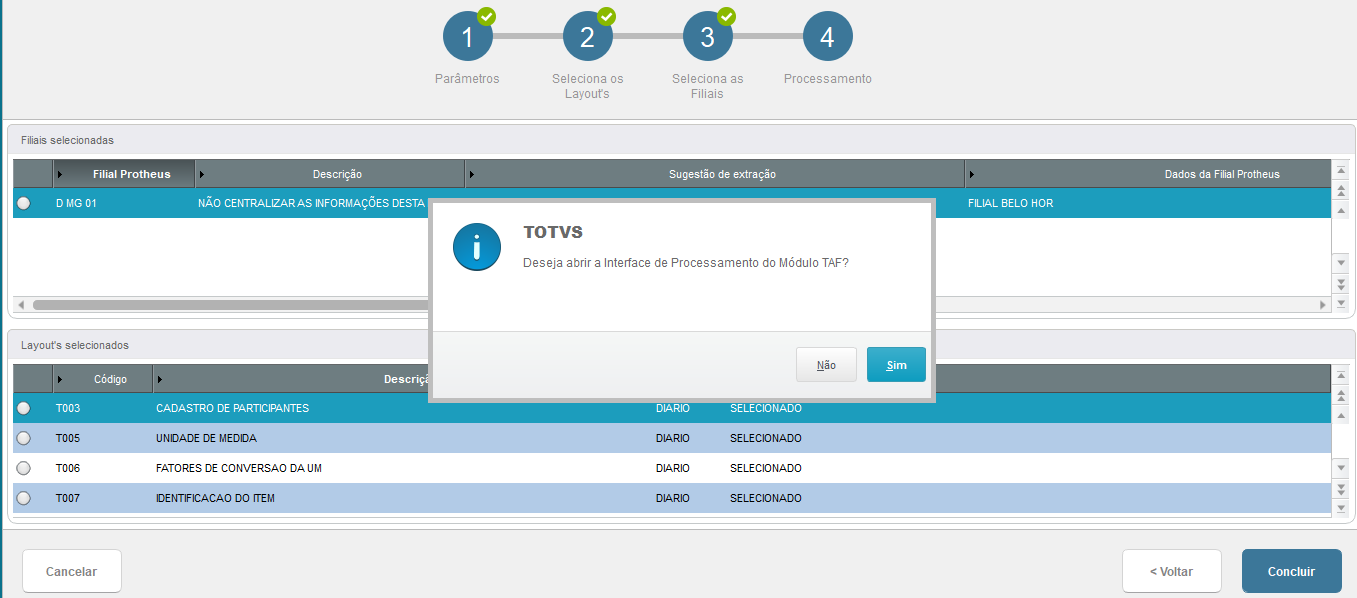Open arrow on Sugestão de extração column header
This screenshot has width=1357, height=598.
pyautogui.click(x=472, y=174)
